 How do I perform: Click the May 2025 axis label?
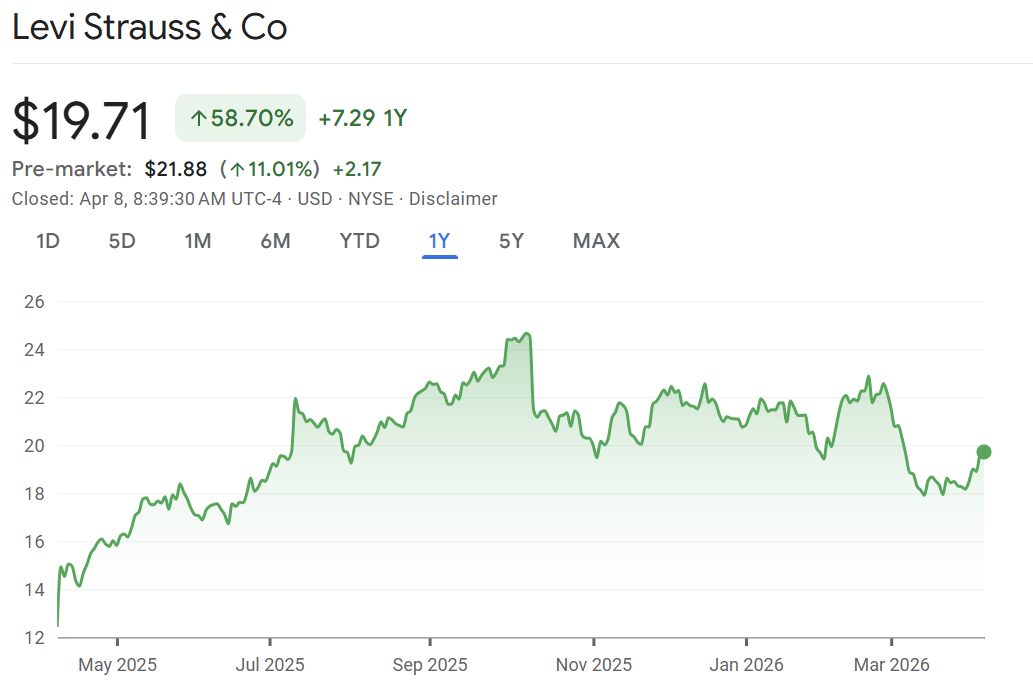[117, 664]
